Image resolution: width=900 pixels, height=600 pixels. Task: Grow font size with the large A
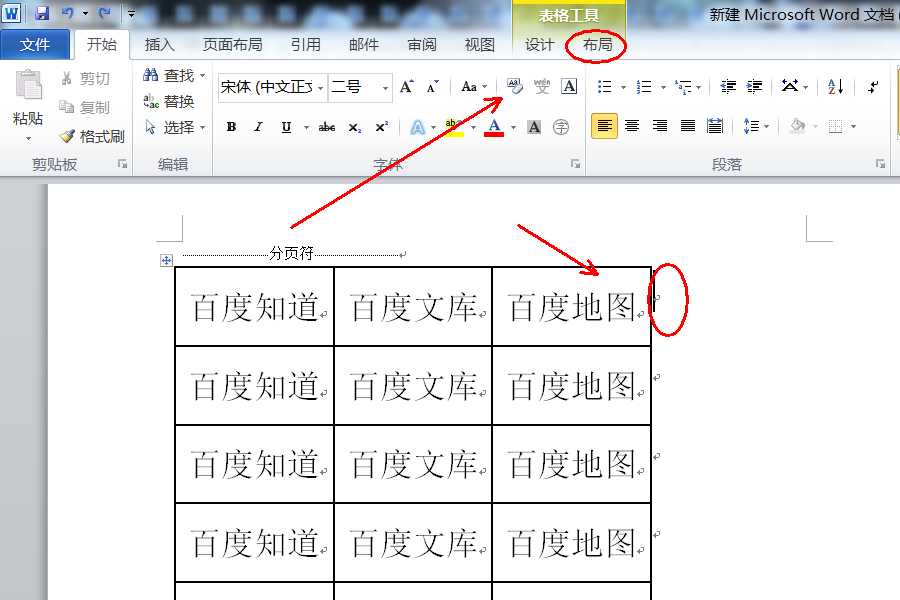(x=406, y=87)
